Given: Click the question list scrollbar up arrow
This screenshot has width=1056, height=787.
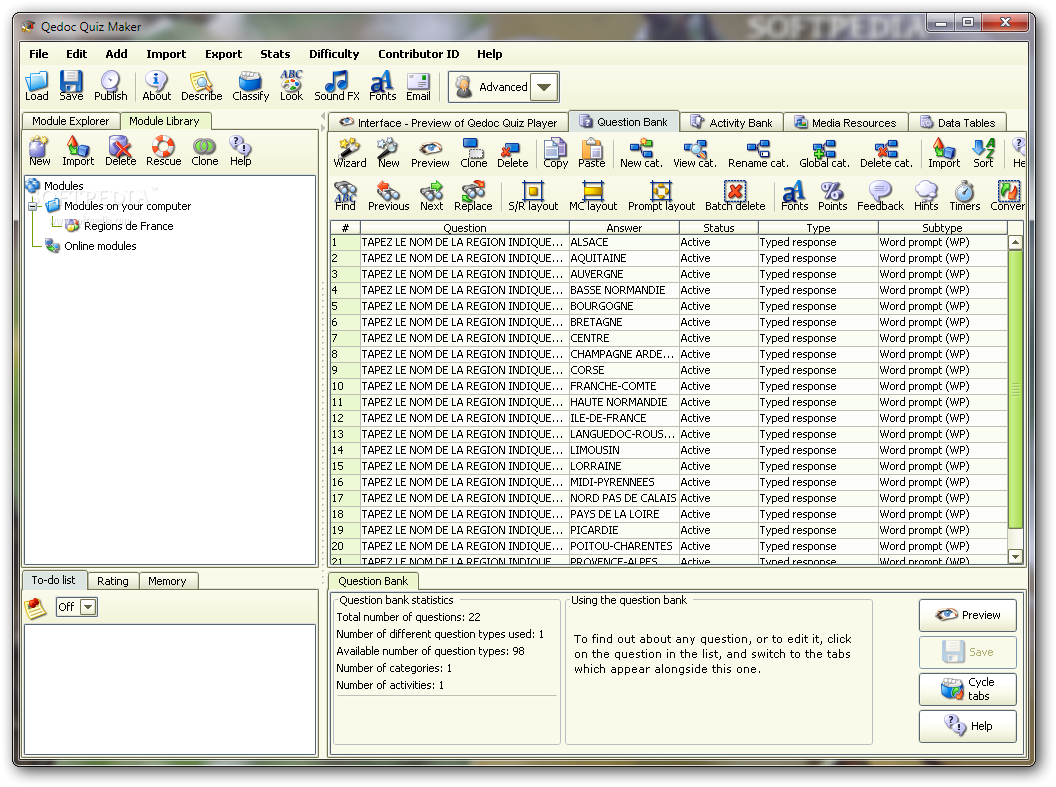Looking at the screenshot, I should [x=1016, y=242].
